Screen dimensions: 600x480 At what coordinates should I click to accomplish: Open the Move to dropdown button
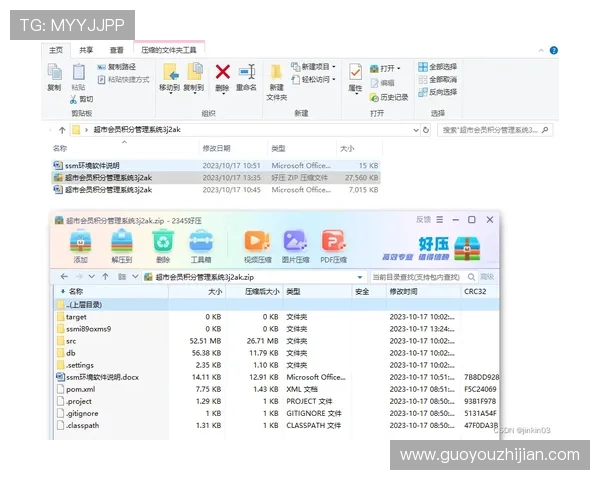click(170, 78)
